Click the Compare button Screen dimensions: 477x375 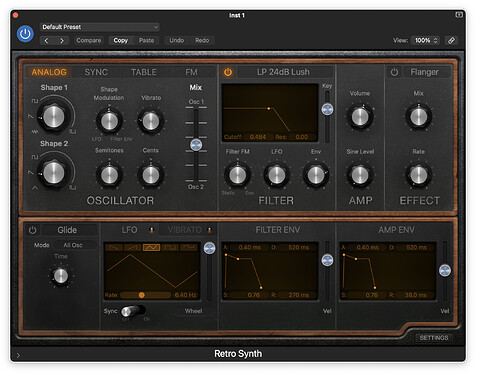88,40
